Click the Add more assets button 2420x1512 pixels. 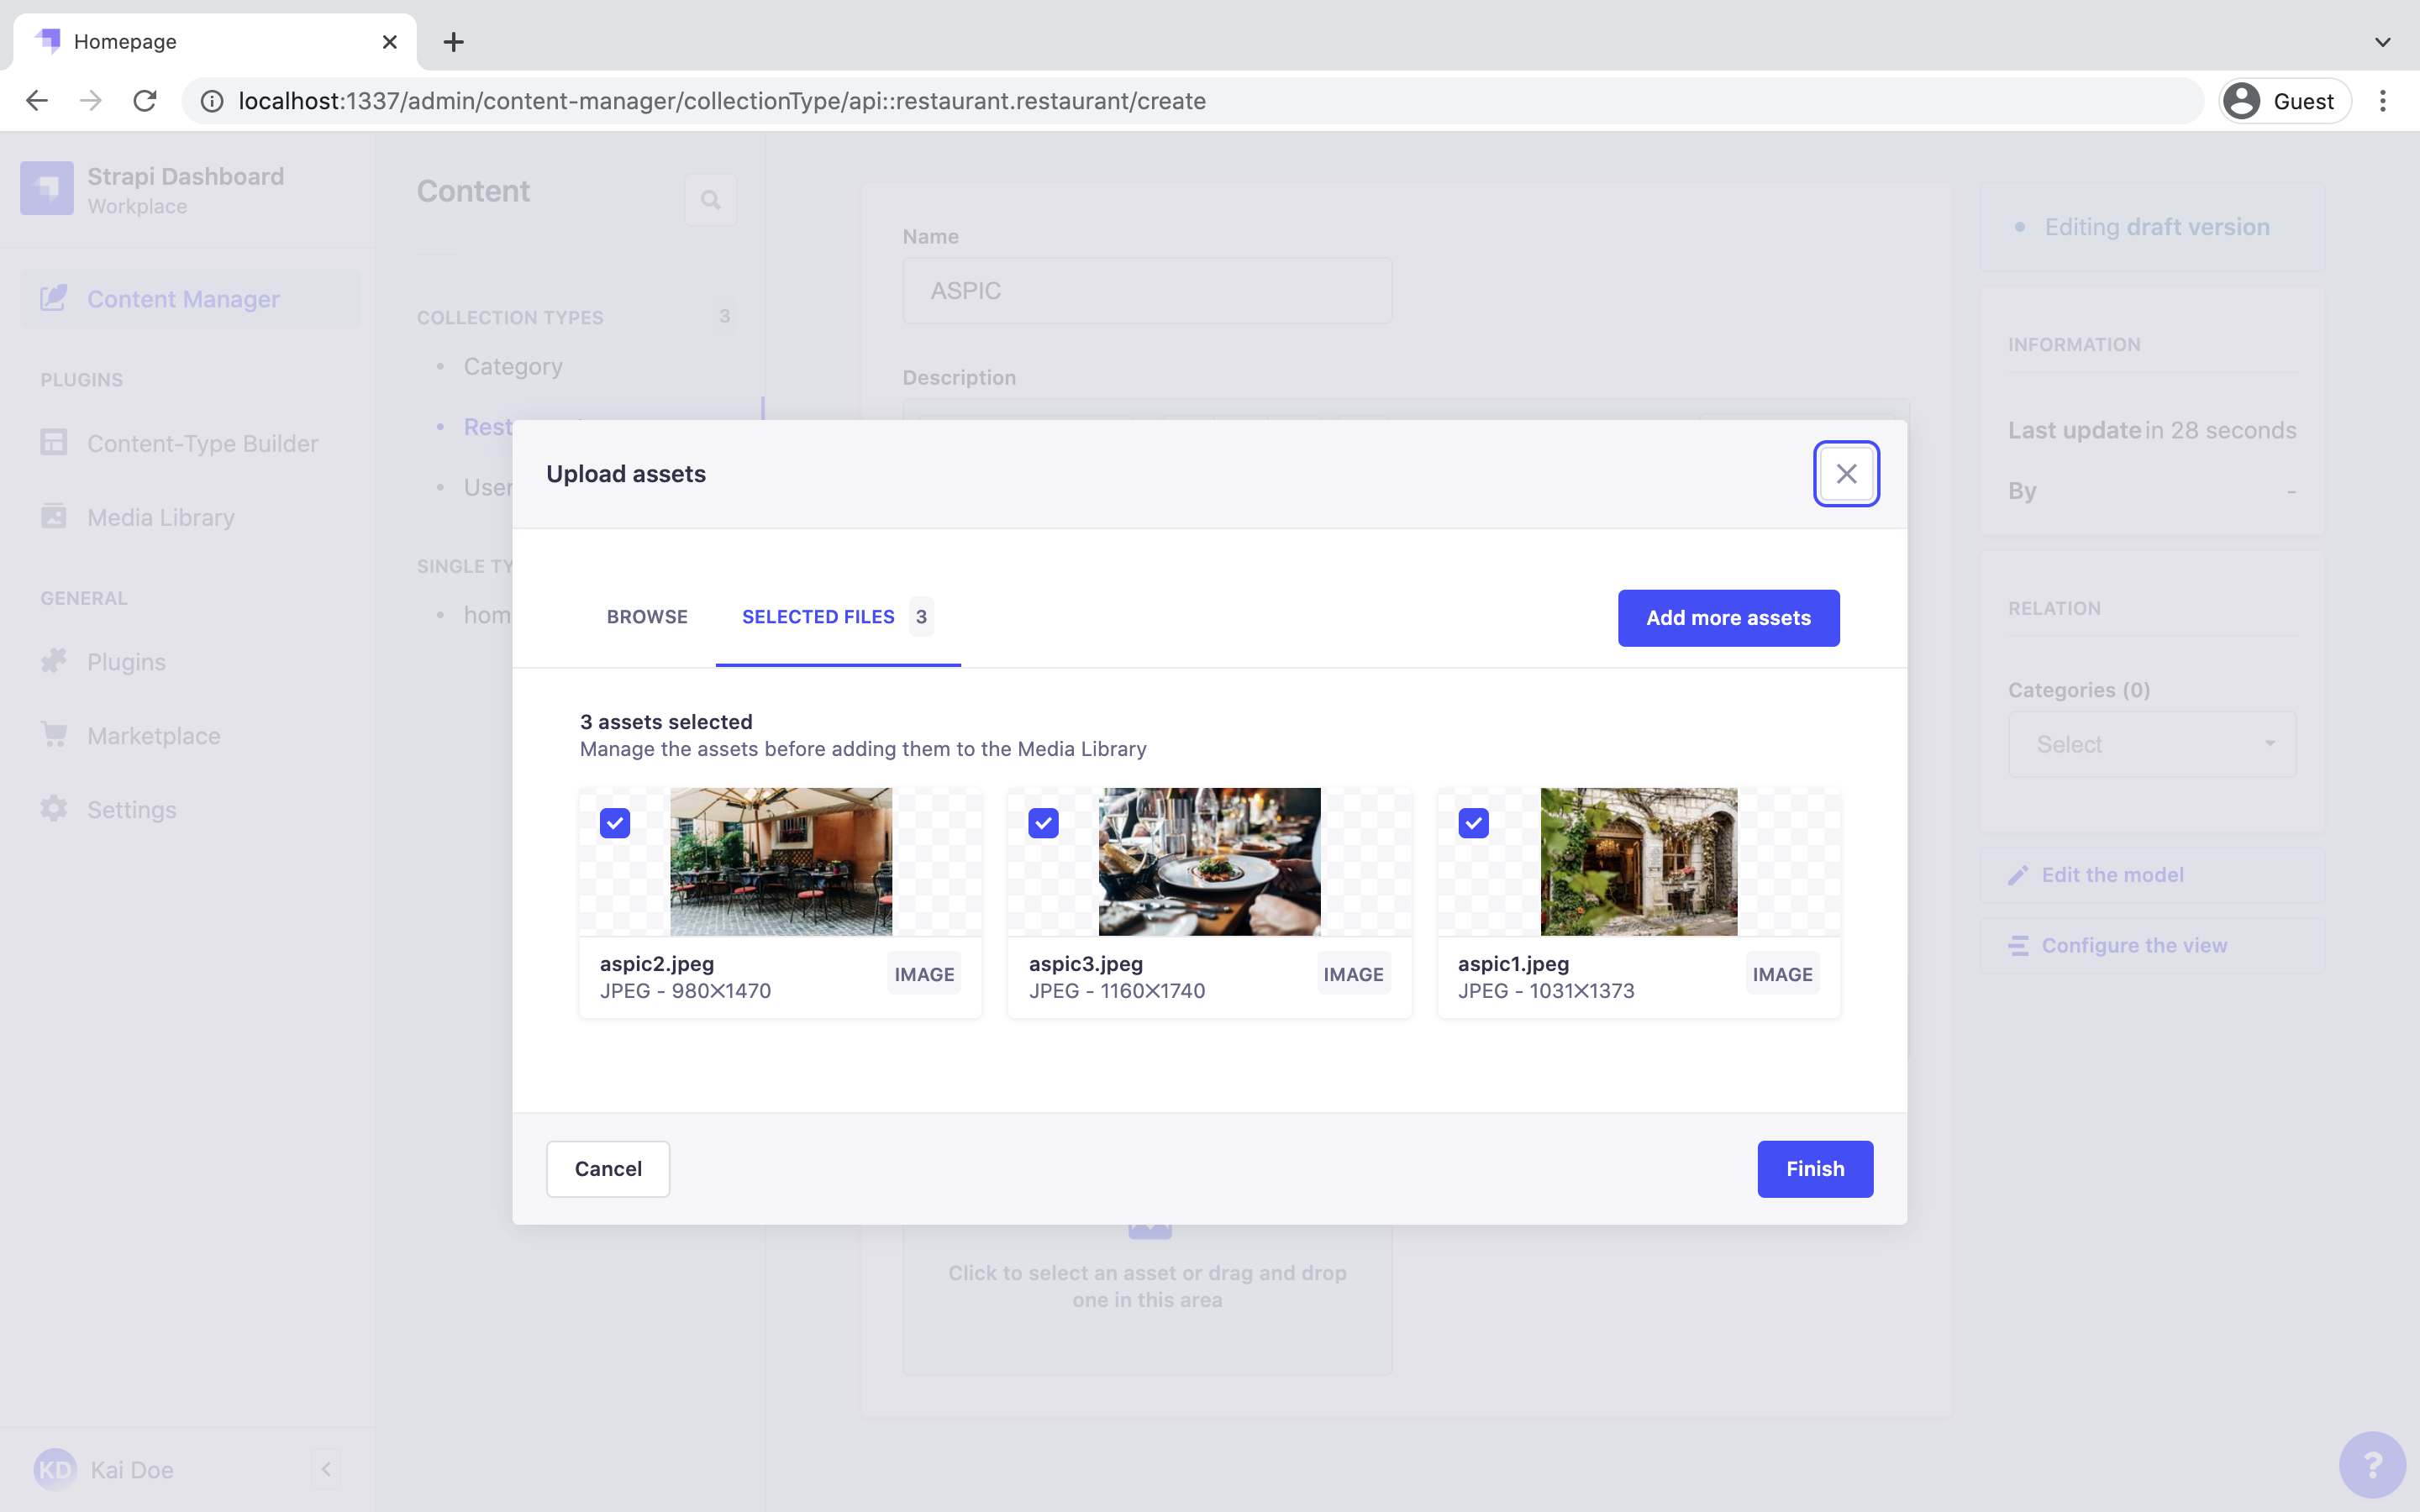1728,617
